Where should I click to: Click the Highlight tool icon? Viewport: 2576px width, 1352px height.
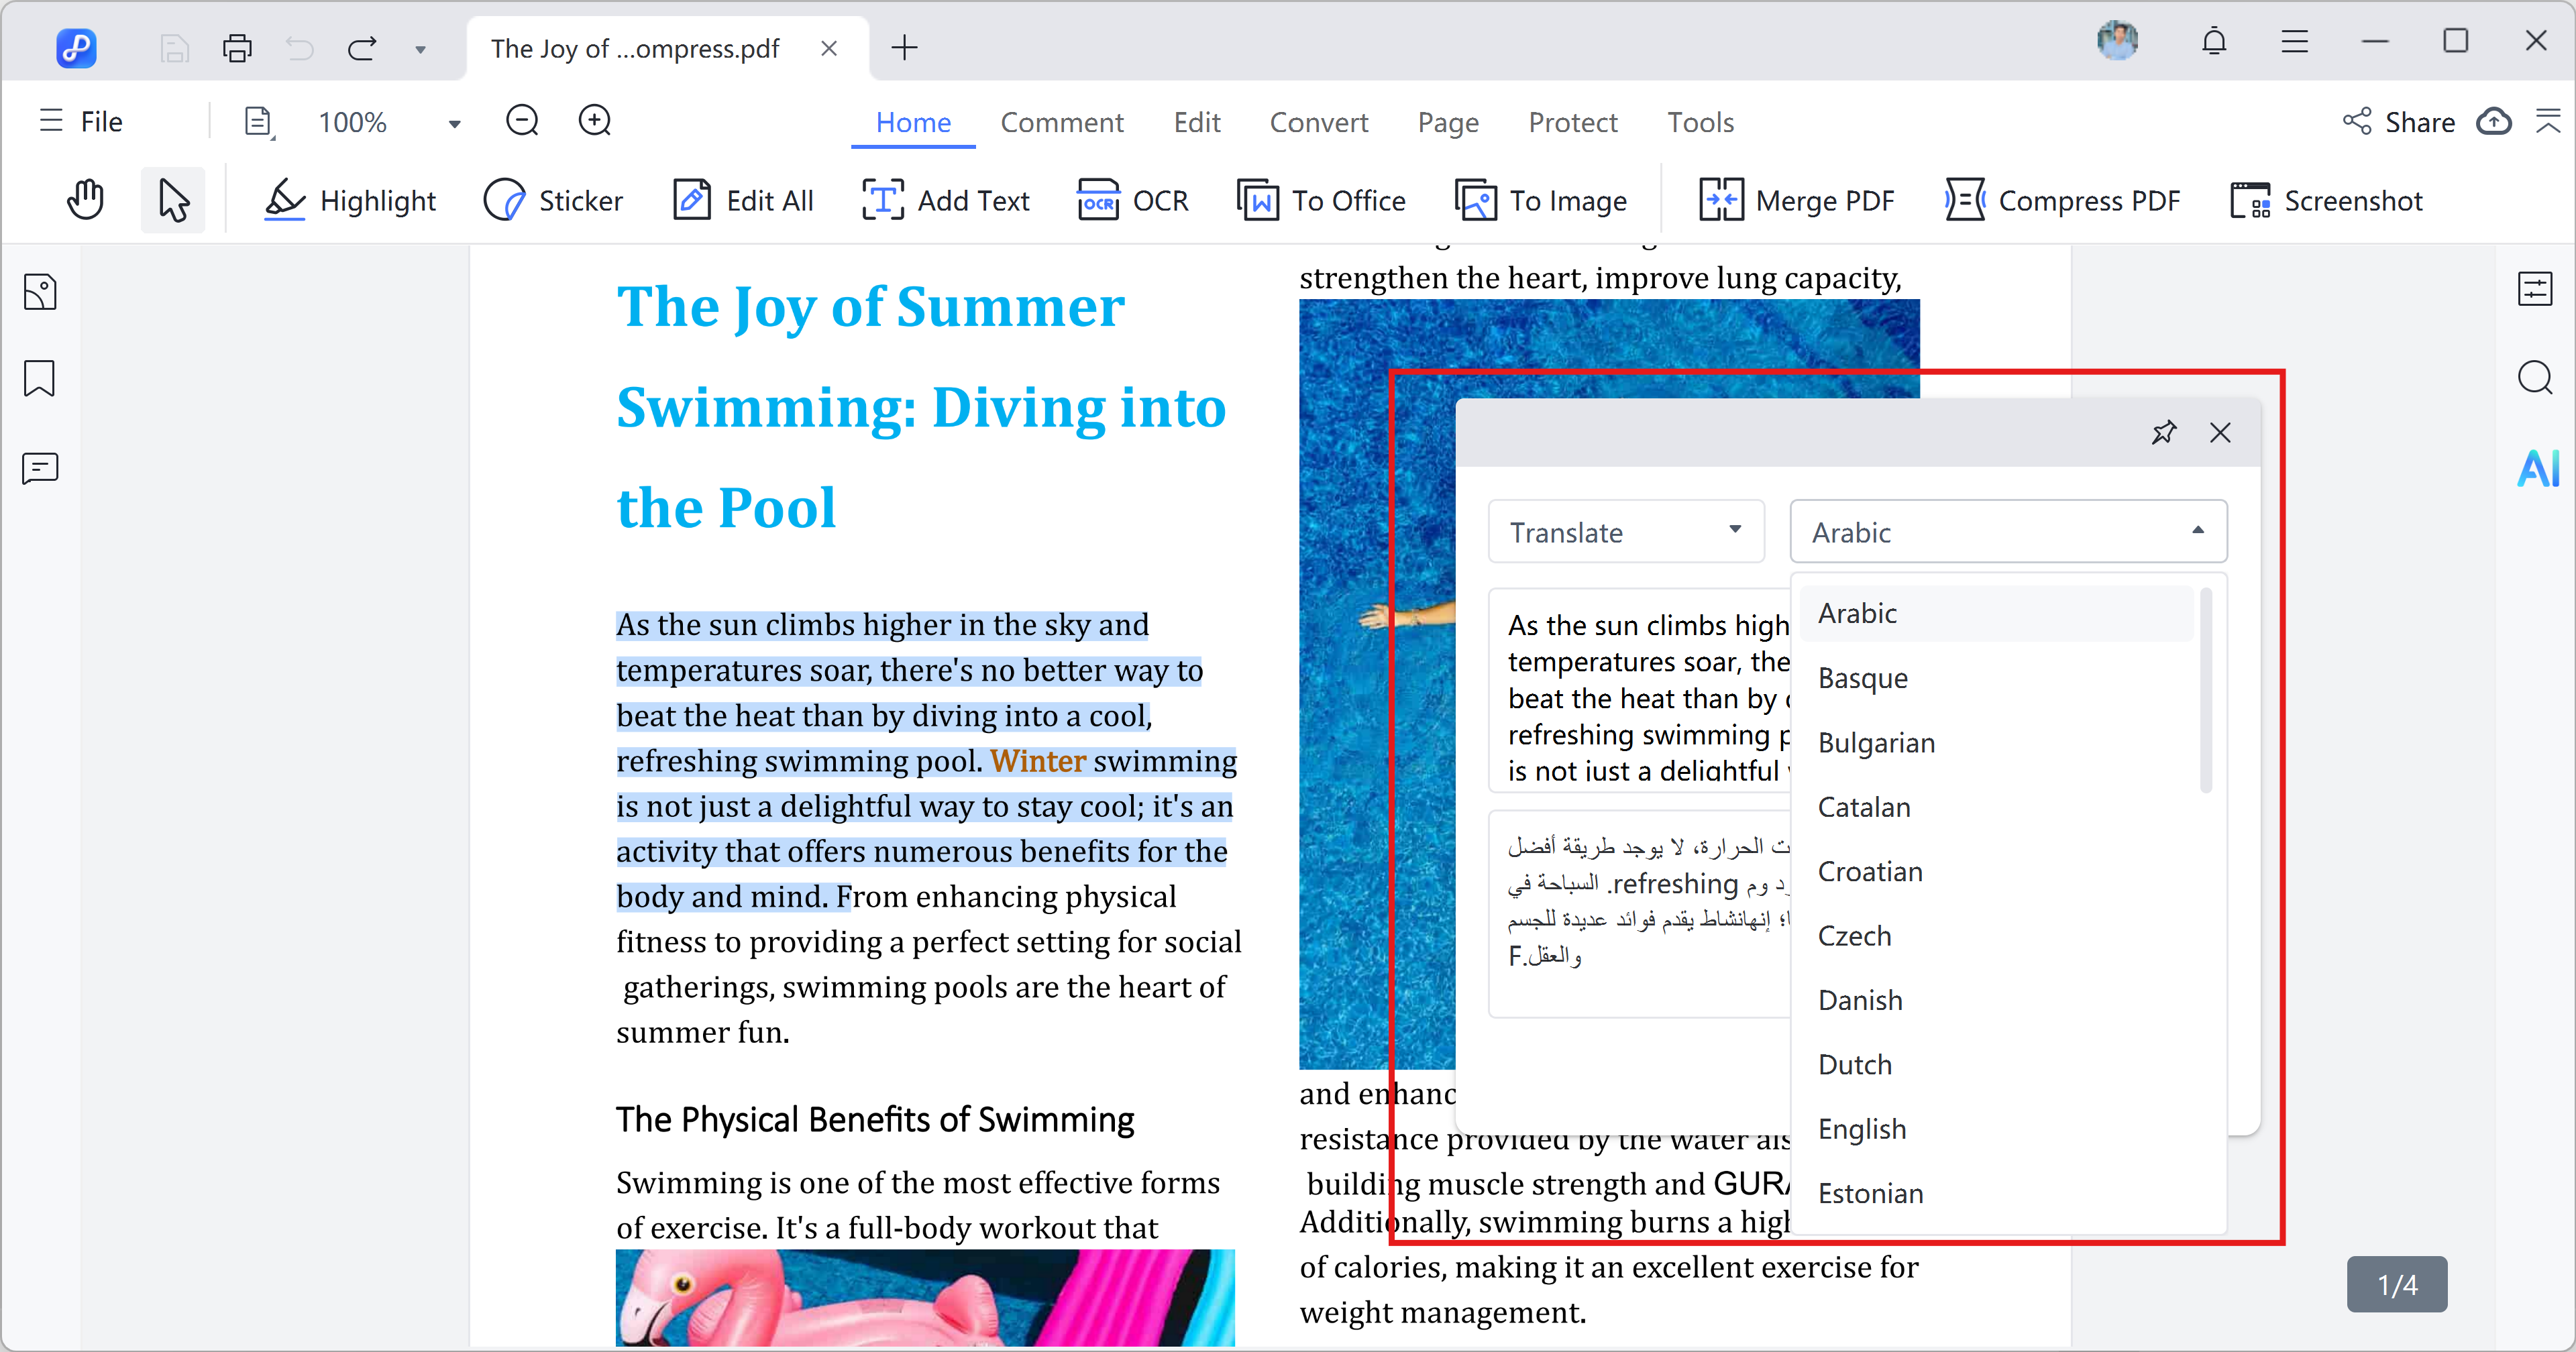point(285,200)
